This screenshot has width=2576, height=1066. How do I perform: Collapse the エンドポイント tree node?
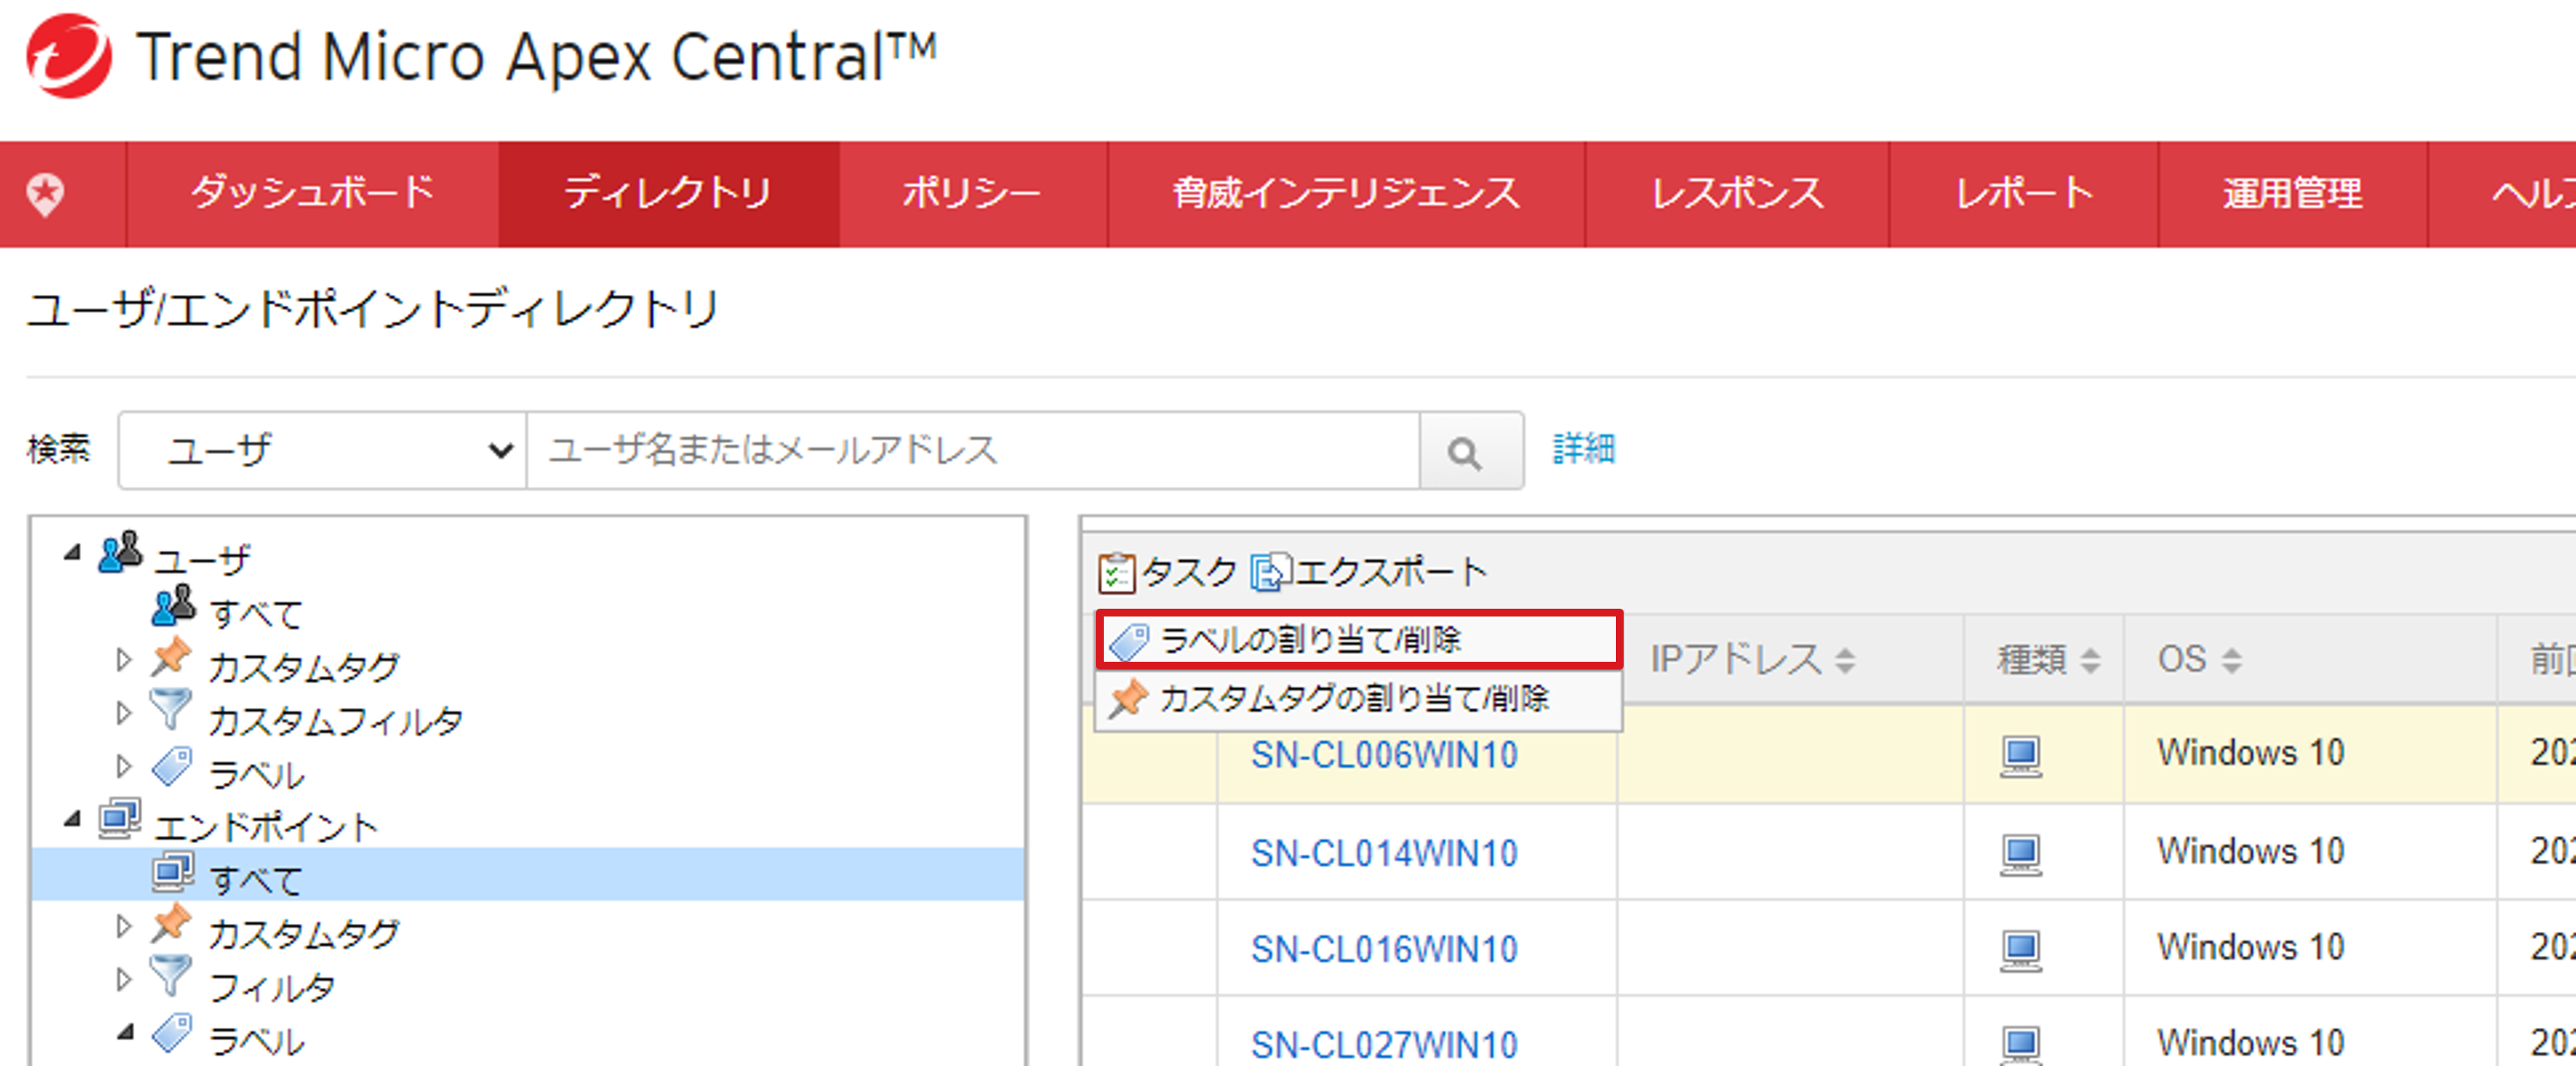pos(72,819)
